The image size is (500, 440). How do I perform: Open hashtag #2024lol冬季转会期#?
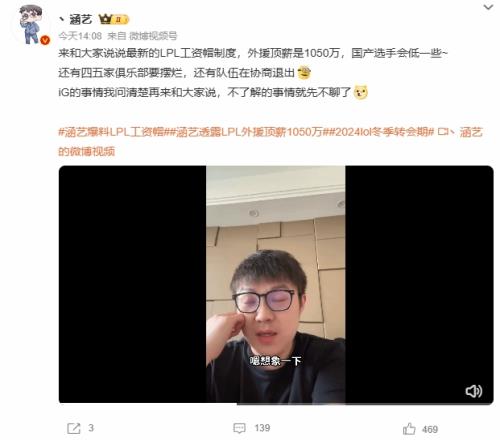(381, 132)
